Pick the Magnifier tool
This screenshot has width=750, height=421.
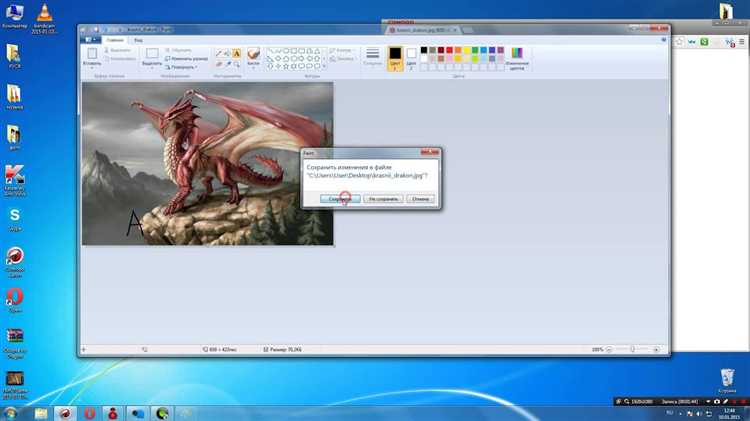[236, 61]
